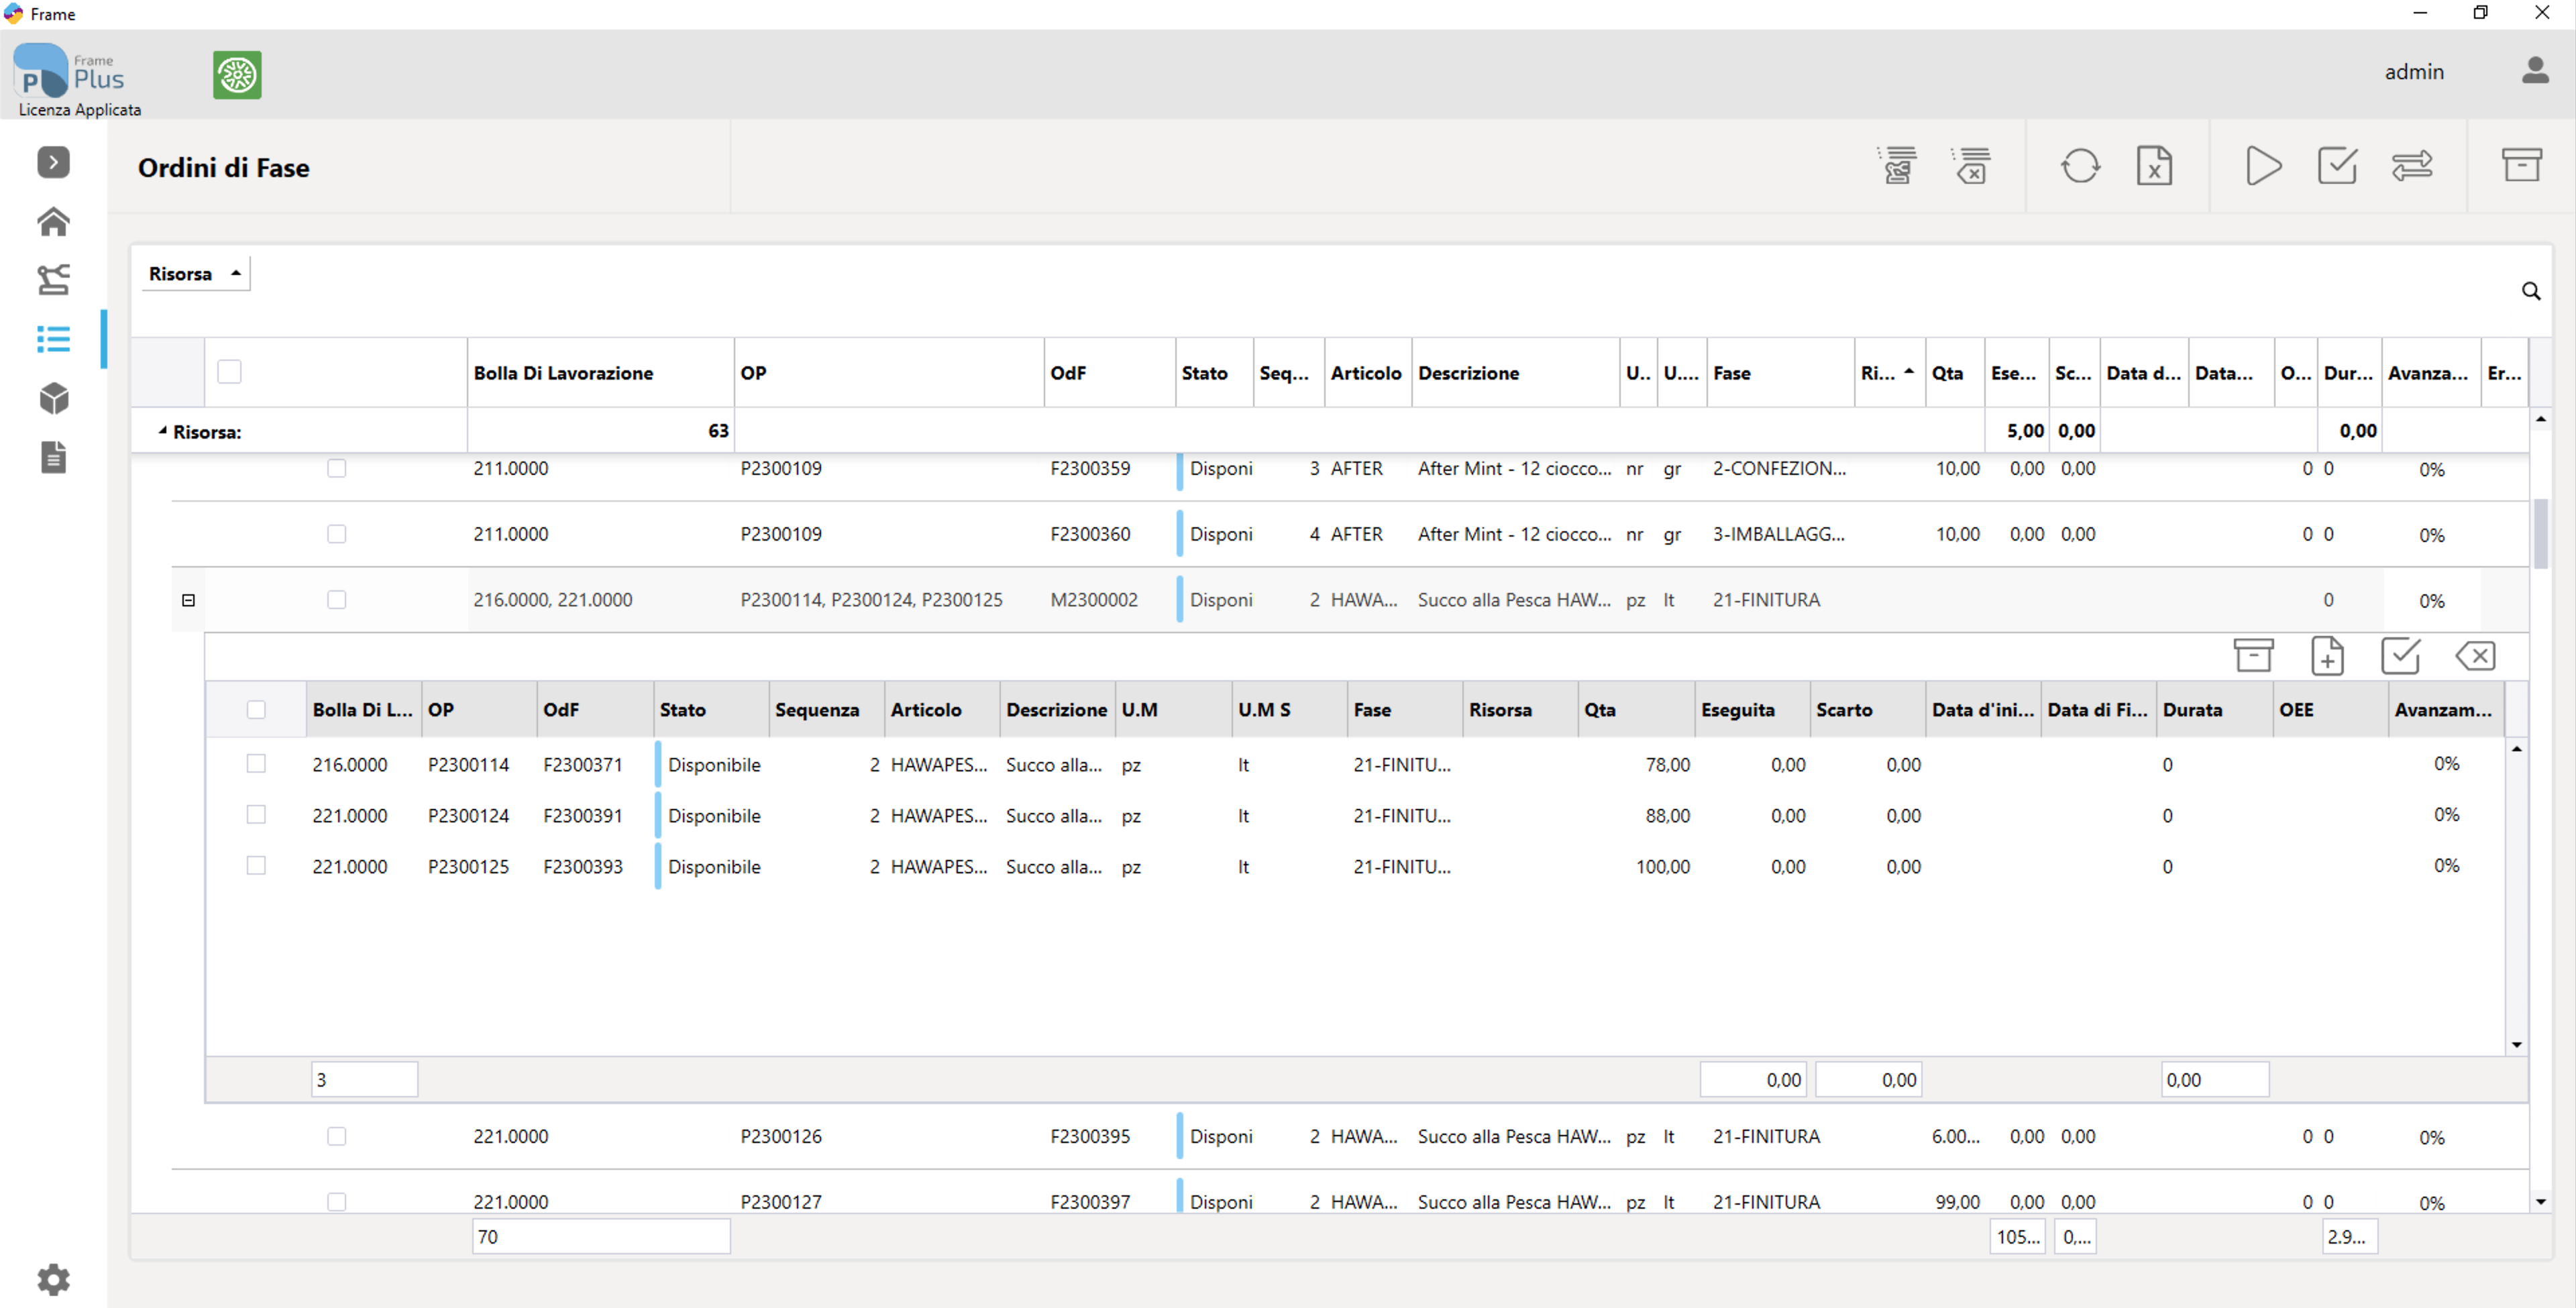Click Frame Plus logo
2576x1308 pixels.
(x=70, y=72)
